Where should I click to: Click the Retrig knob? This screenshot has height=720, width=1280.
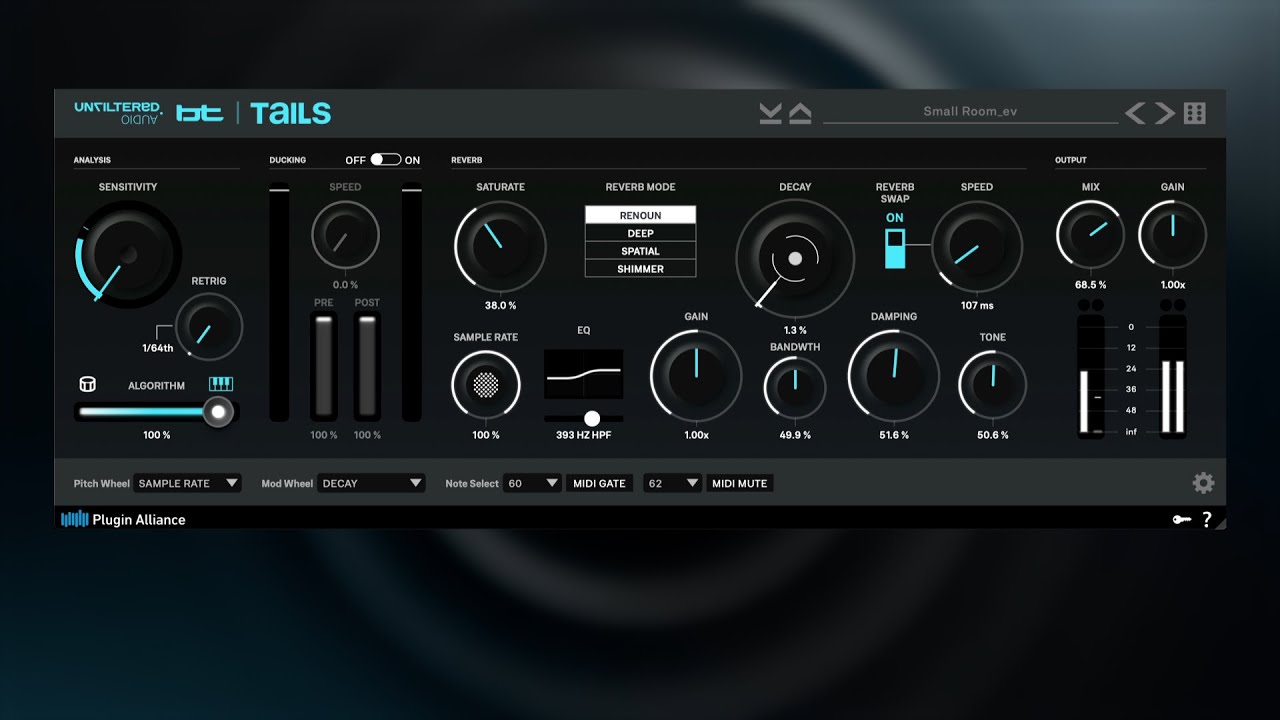tap(209, 327)
